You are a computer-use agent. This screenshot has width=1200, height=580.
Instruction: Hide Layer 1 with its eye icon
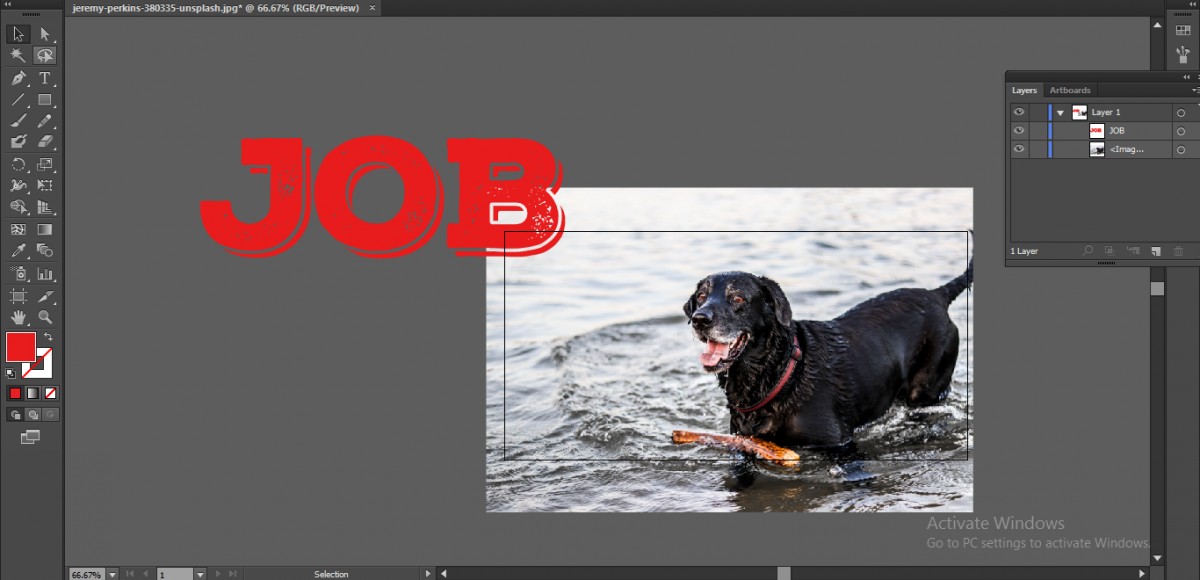1018,112
